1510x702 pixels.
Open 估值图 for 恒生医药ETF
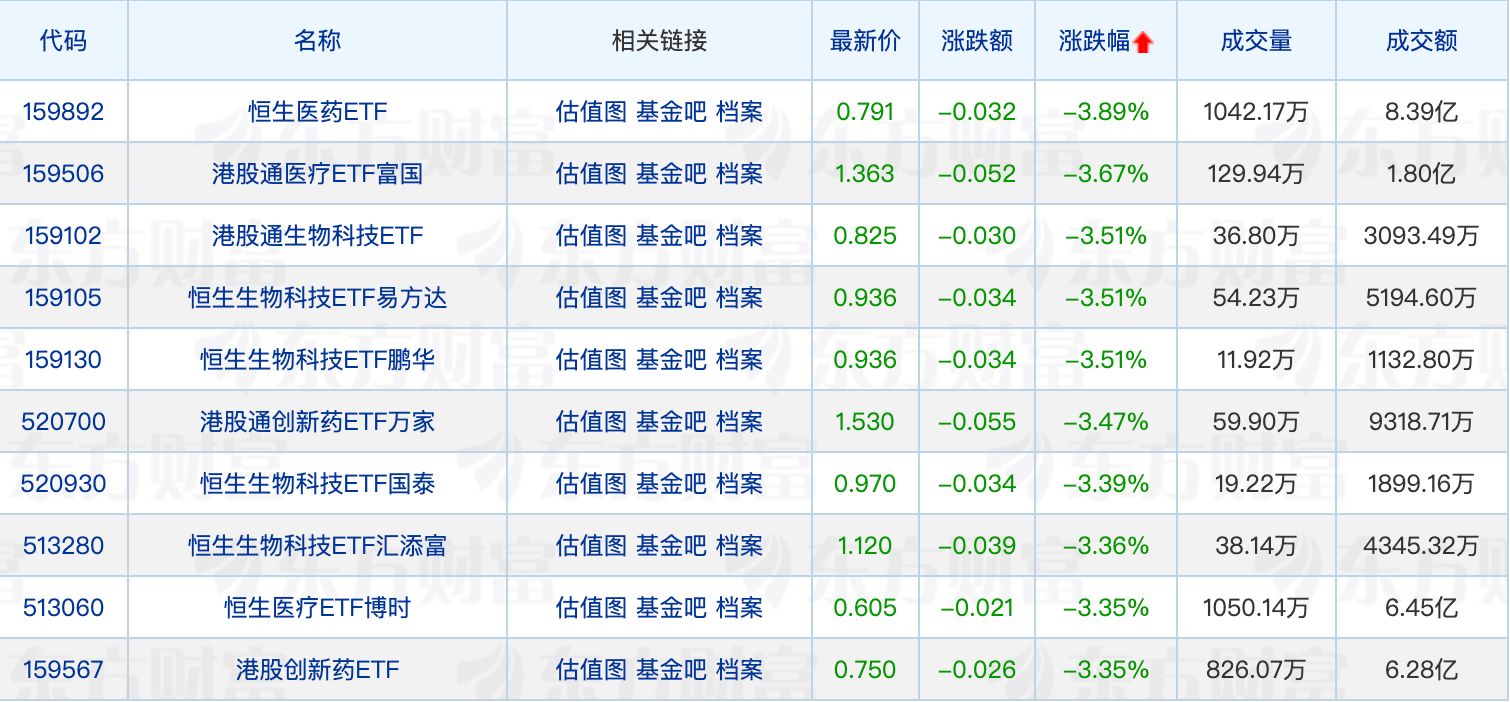click(x=591, y=112)
